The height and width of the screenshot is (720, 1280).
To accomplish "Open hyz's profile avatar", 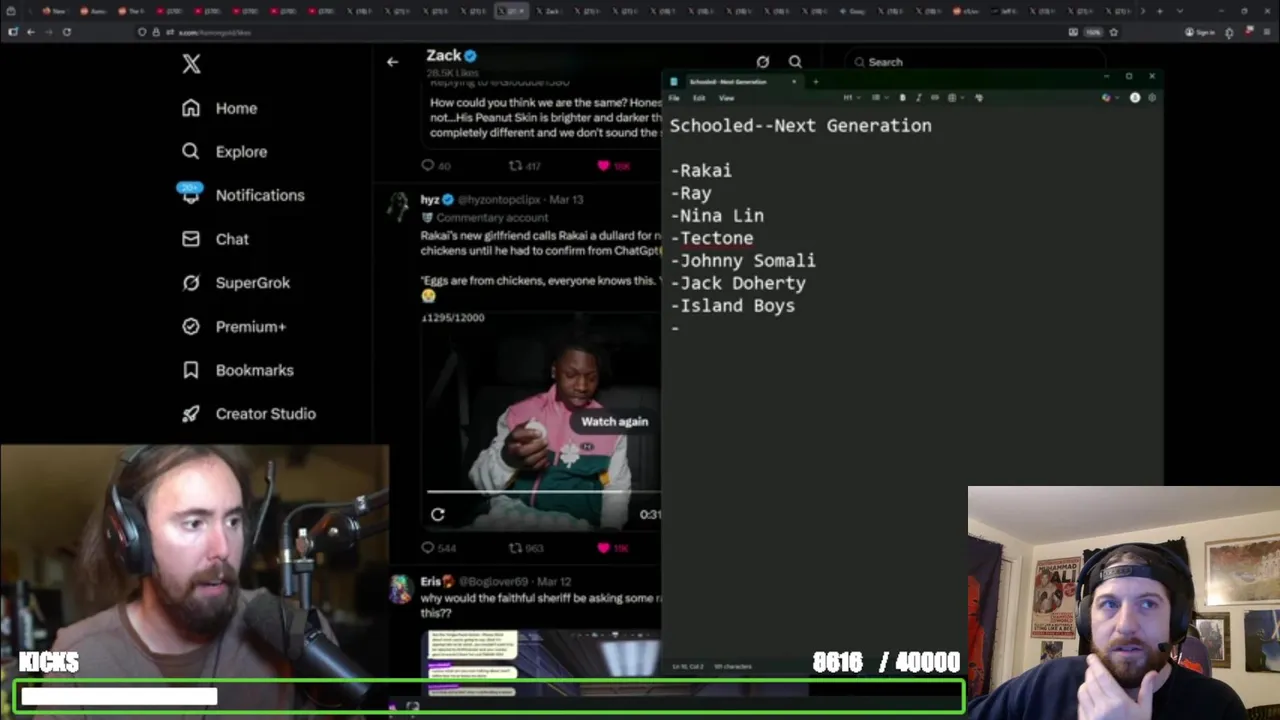I will coord(400,205).
